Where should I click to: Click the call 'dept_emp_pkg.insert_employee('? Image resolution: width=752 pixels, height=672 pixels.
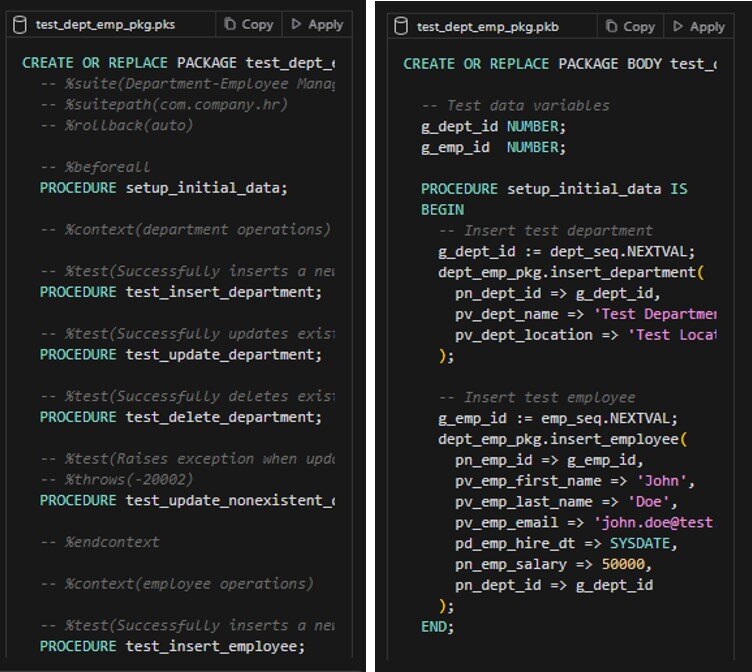563,439
